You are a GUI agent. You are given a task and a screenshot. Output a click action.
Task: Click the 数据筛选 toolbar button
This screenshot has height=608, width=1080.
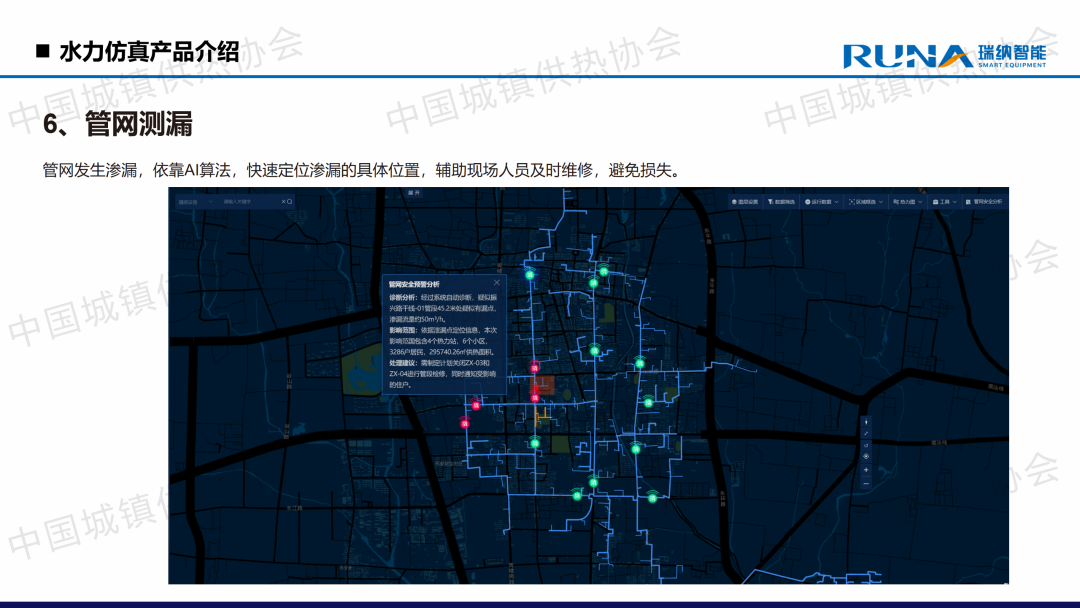(x=782, y=202)
